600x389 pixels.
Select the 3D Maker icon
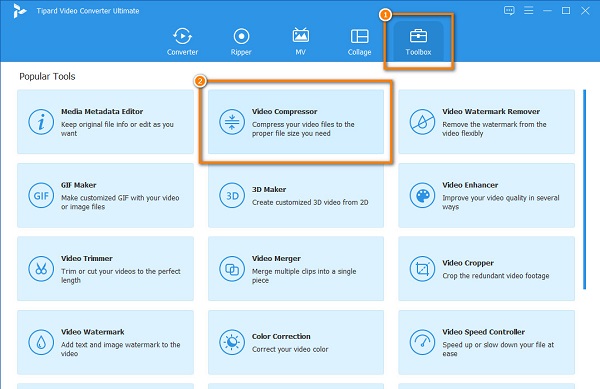tap(232, 195)
